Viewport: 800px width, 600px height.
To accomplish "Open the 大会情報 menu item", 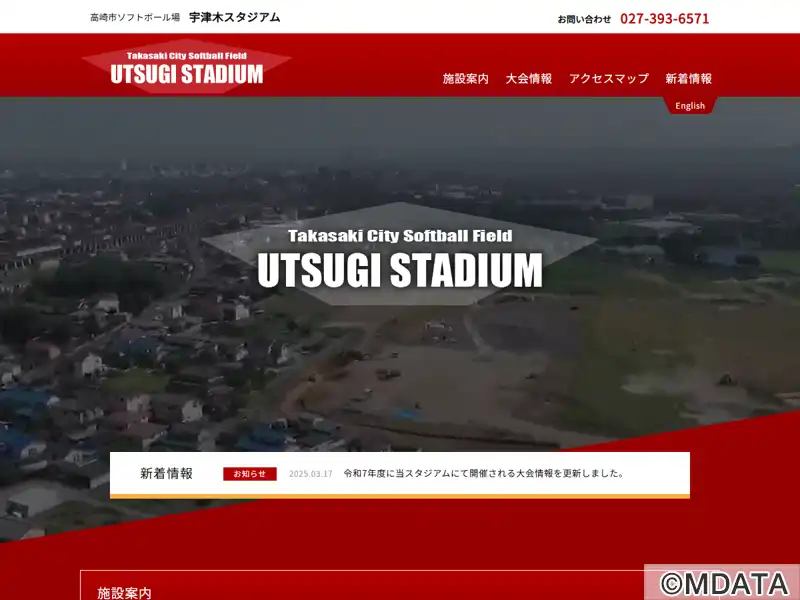I will click(529, 79).
